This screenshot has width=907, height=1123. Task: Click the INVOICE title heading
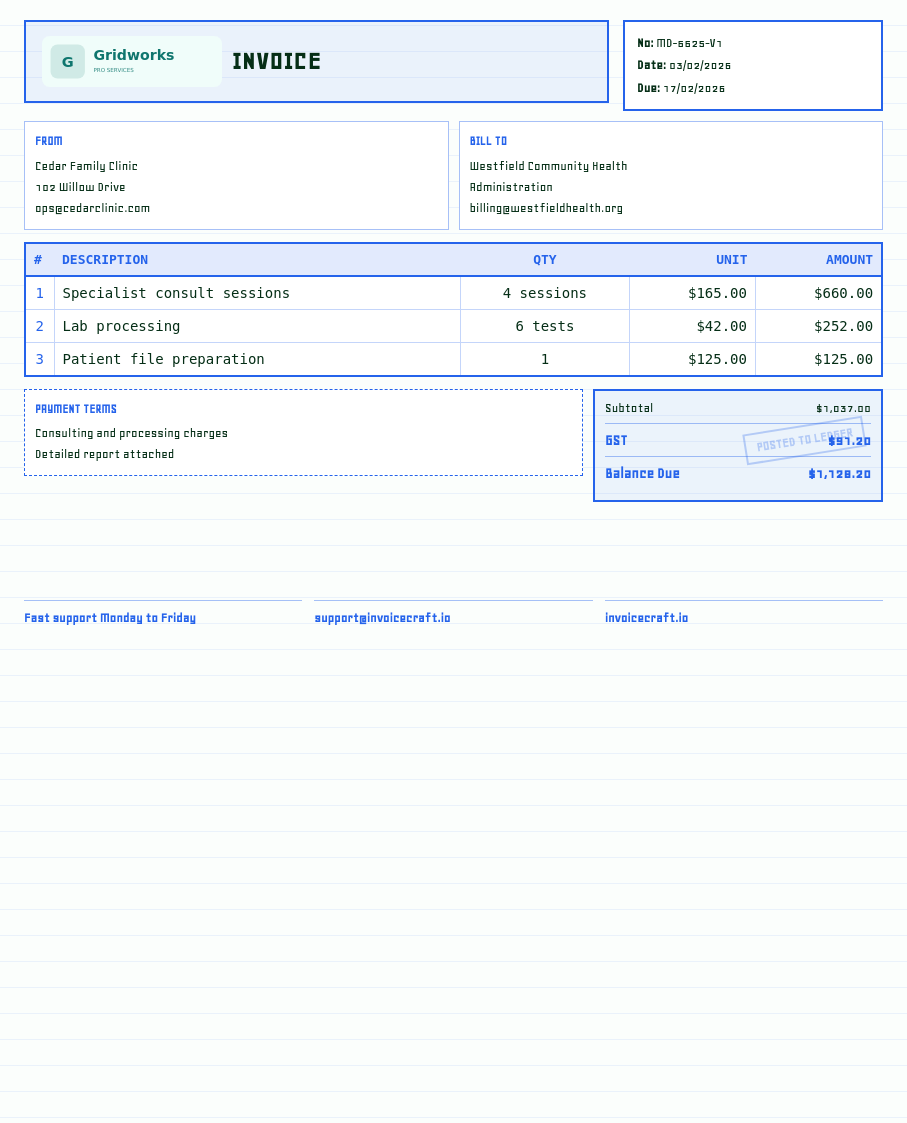277,62
